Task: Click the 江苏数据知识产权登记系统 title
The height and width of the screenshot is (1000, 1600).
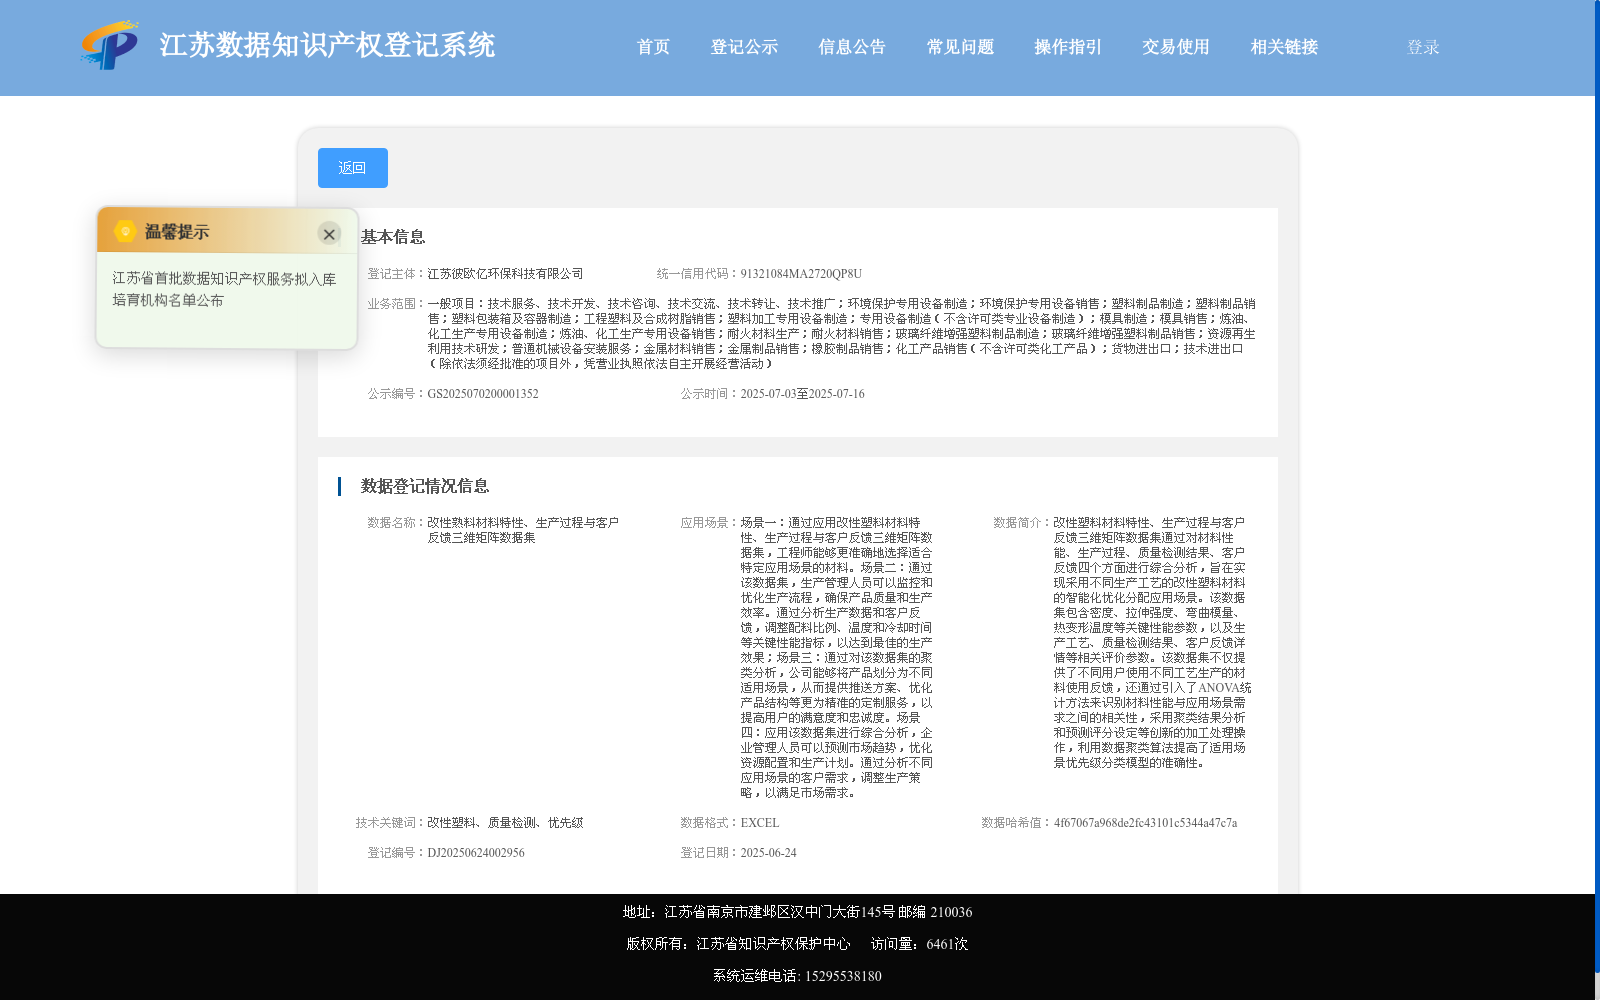Action: pos(327,45)
